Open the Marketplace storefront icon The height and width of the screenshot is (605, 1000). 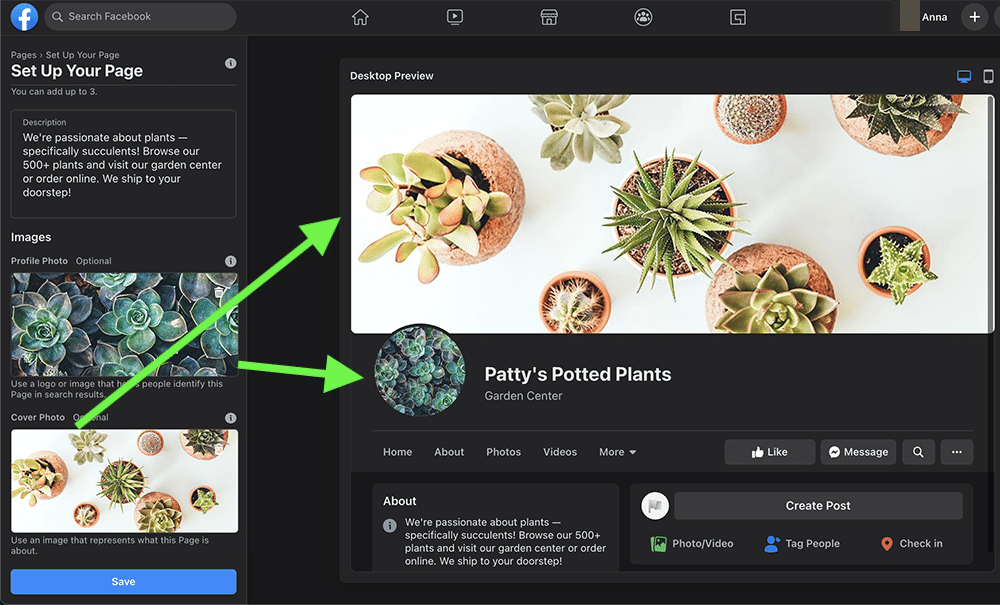pos(548,17)
